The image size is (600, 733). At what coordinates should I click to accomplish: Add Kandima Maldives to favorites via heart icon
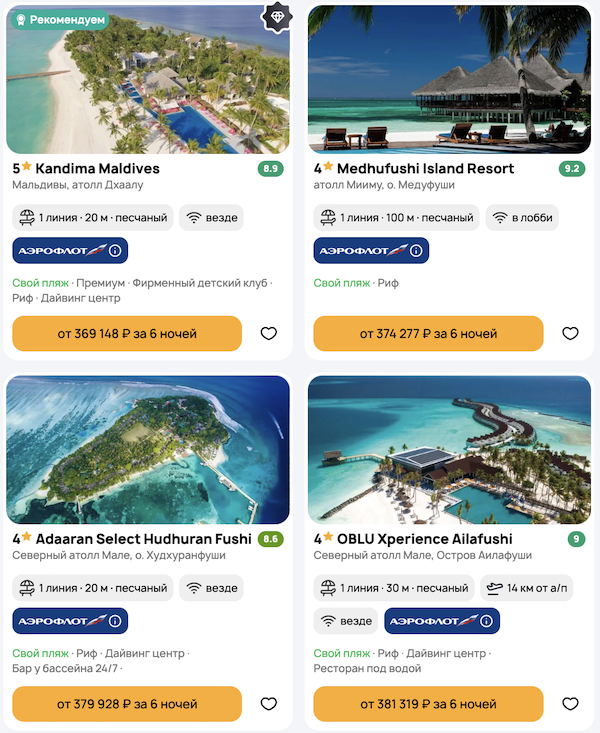(268, 333)
